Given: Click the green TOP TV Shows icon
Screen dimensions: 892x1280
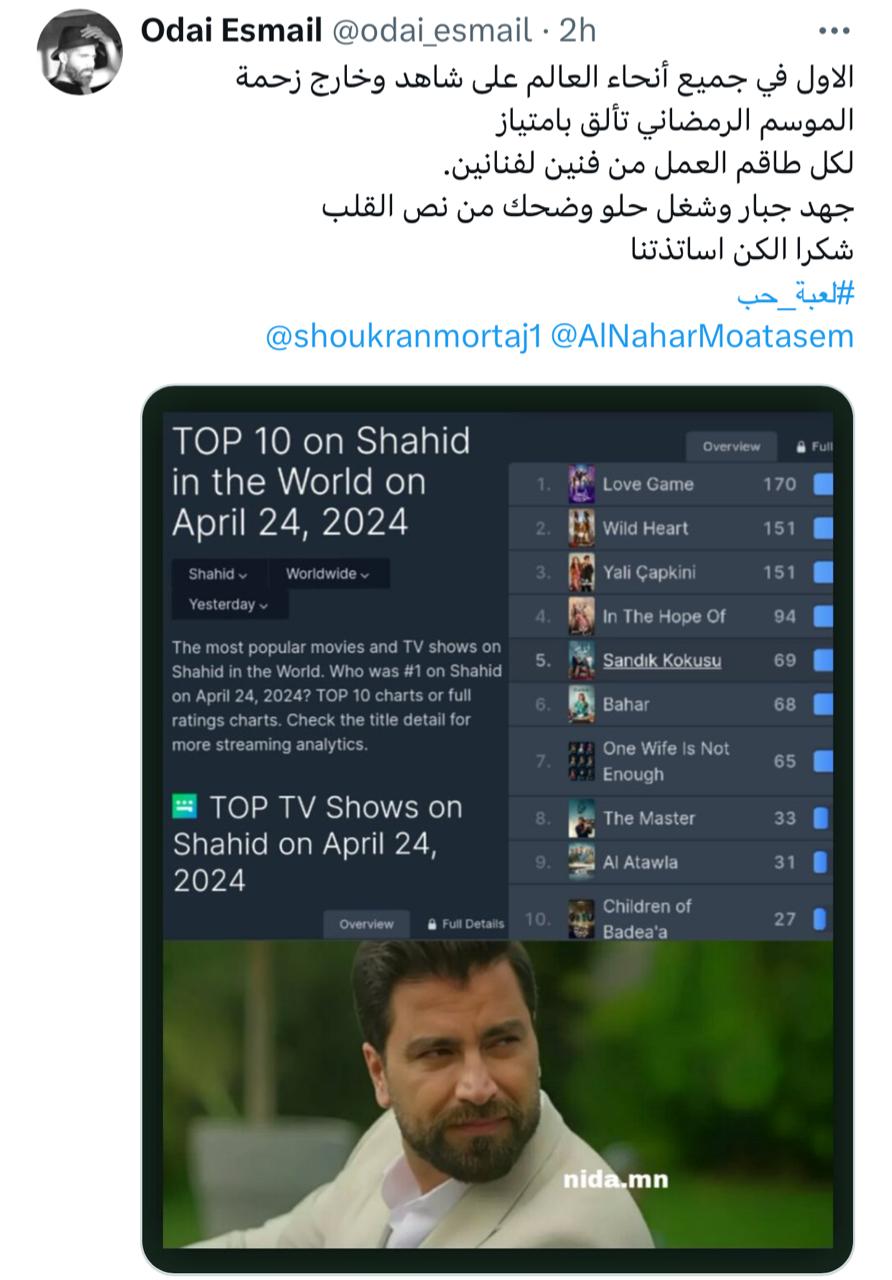Looking at the screenshot, I should 185,806.
